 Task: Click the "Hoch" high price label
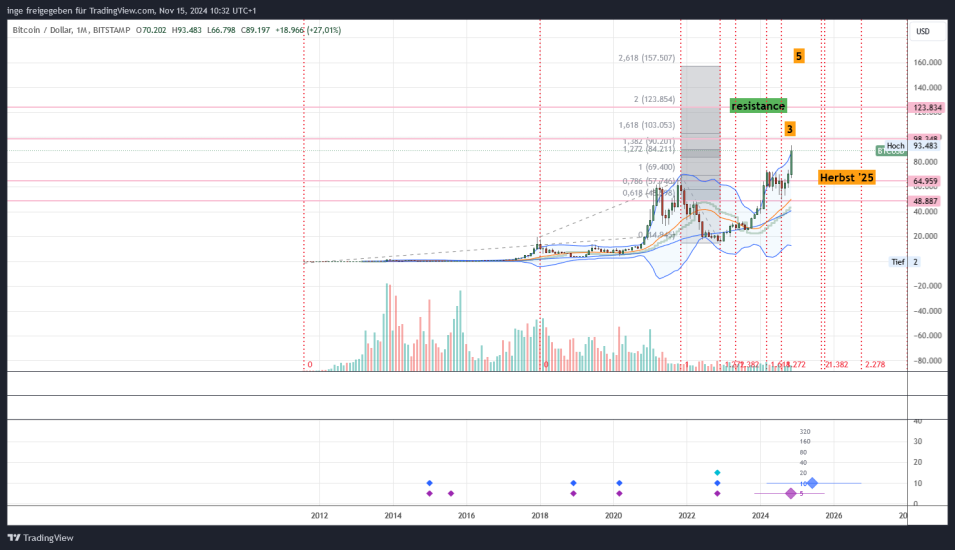click(x=895, y=145)
